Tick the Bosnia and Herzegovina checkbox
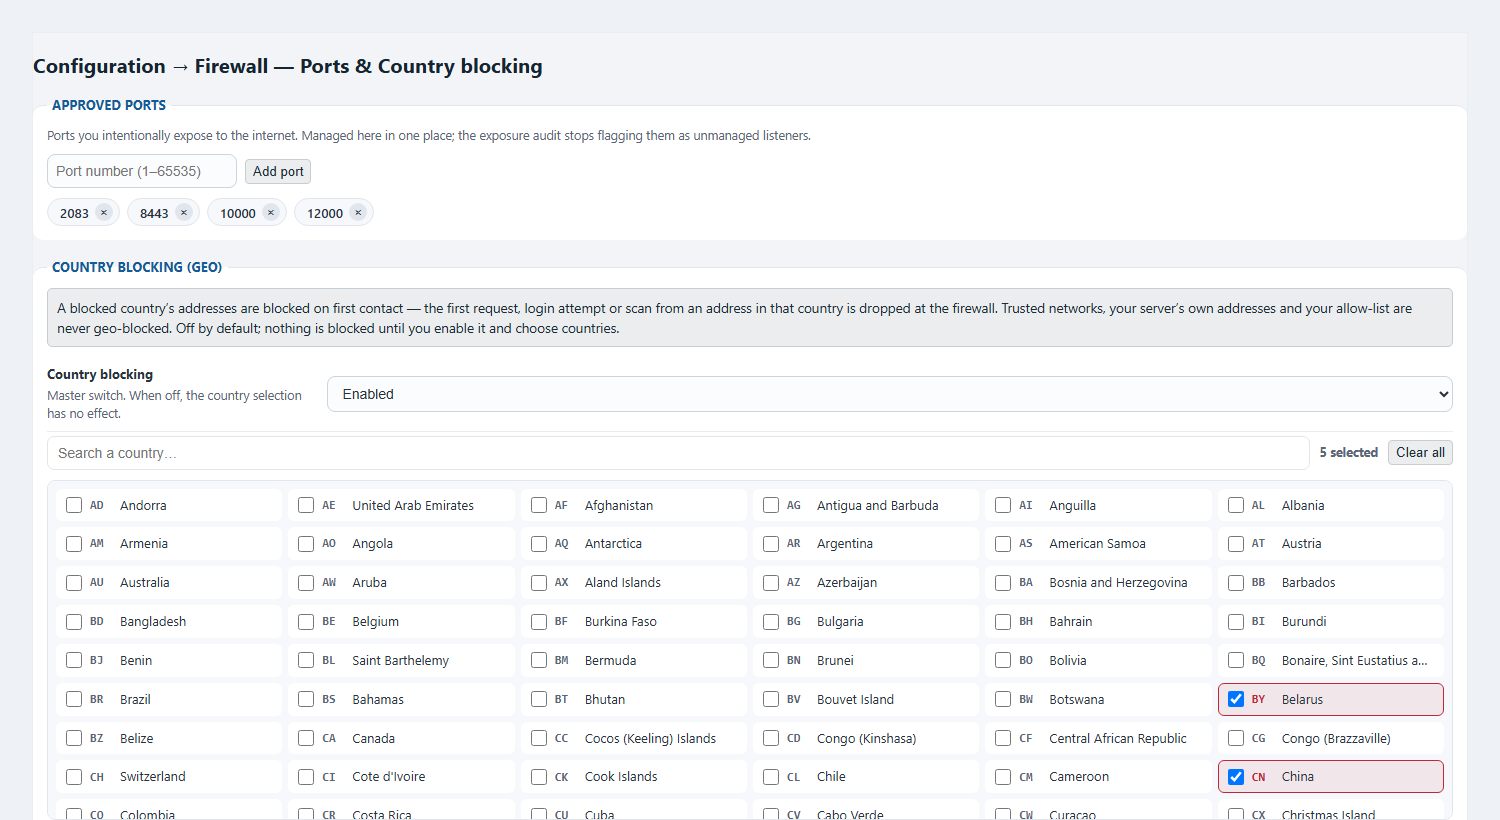 1003,582
